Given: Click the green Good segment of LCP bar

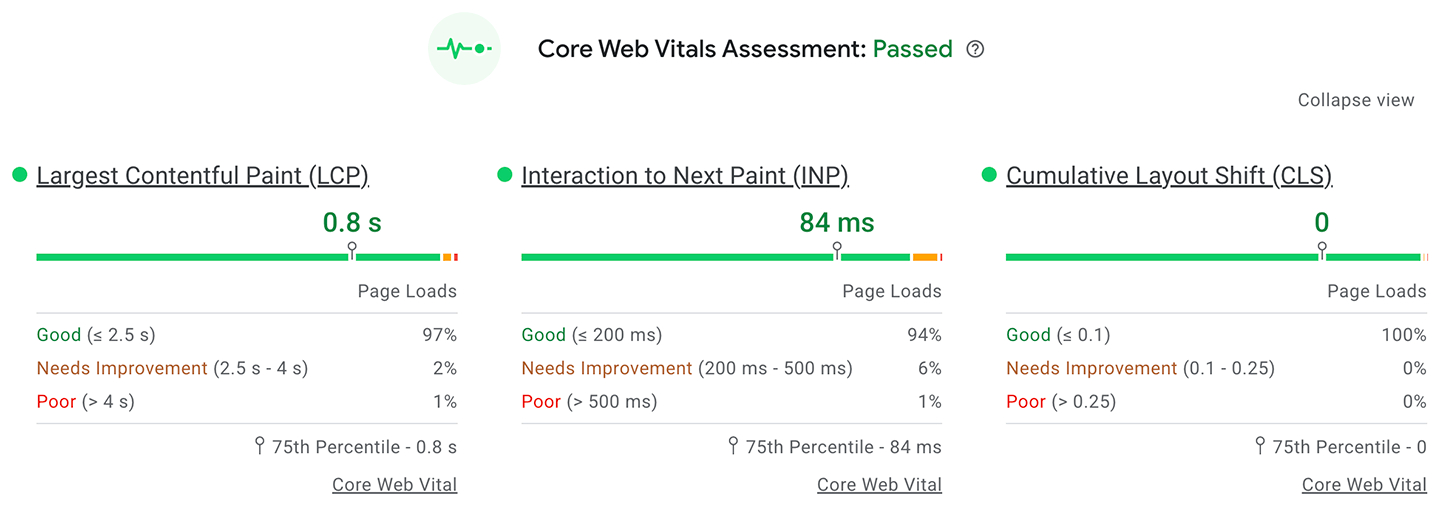Looking at the screenshot, I should pyautogui.click(x=190, y=257).
